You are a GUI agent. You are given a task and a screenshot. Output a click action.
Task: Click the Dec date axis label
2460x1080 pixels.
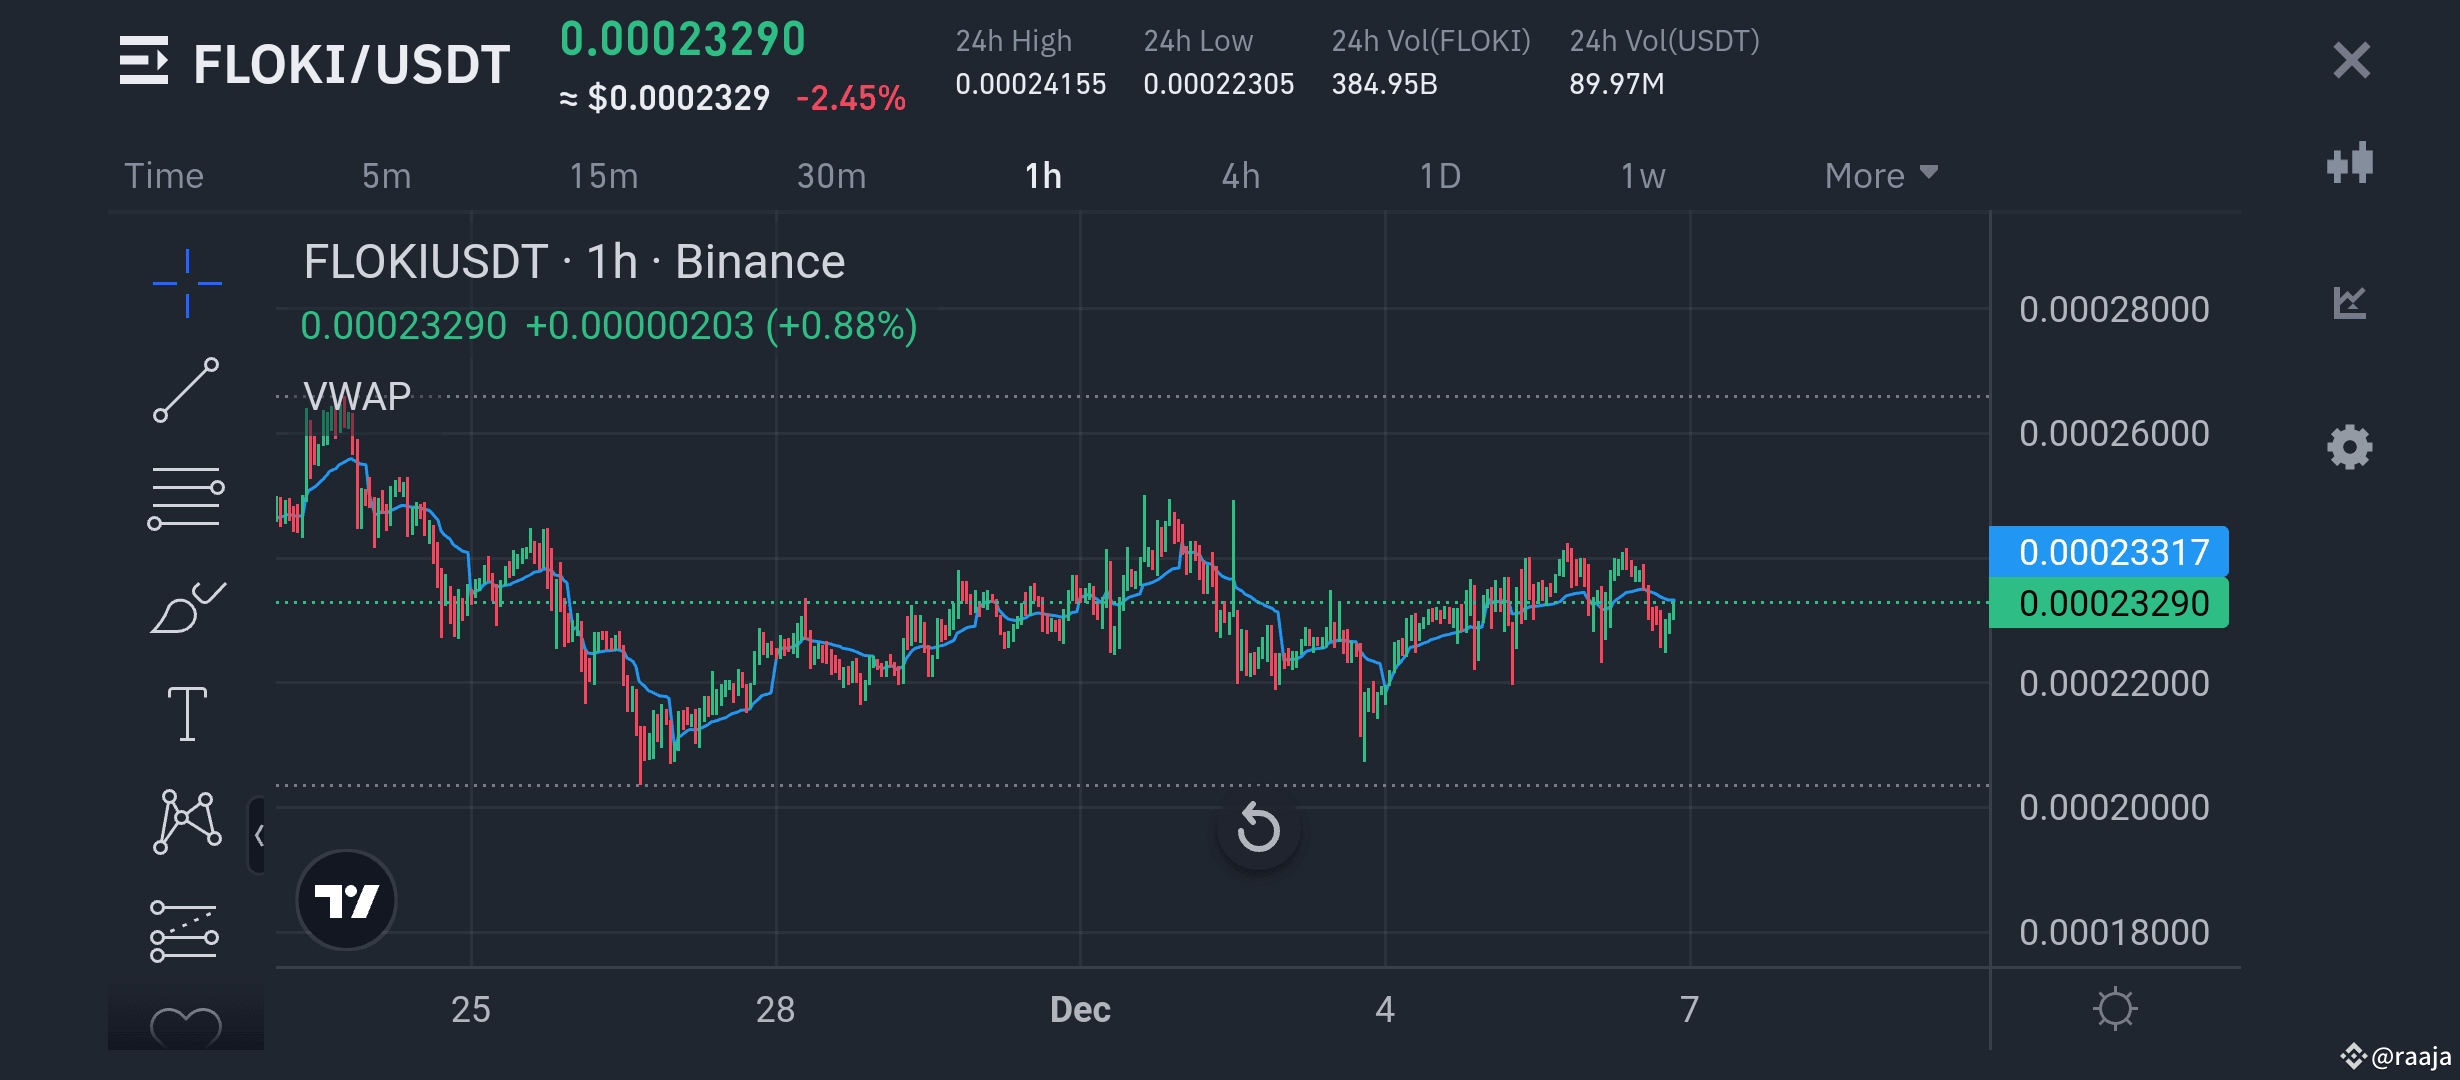click(x=1080, y=1010)
